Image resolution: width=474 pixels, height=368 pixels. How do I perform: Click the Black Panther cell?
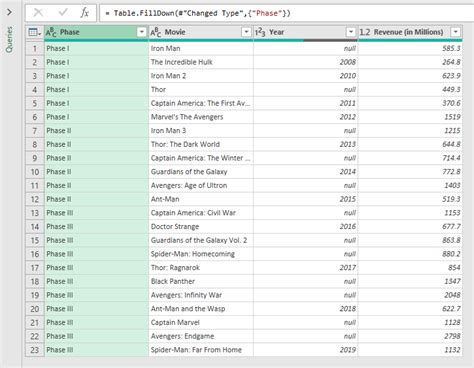[x=201, y=281]
